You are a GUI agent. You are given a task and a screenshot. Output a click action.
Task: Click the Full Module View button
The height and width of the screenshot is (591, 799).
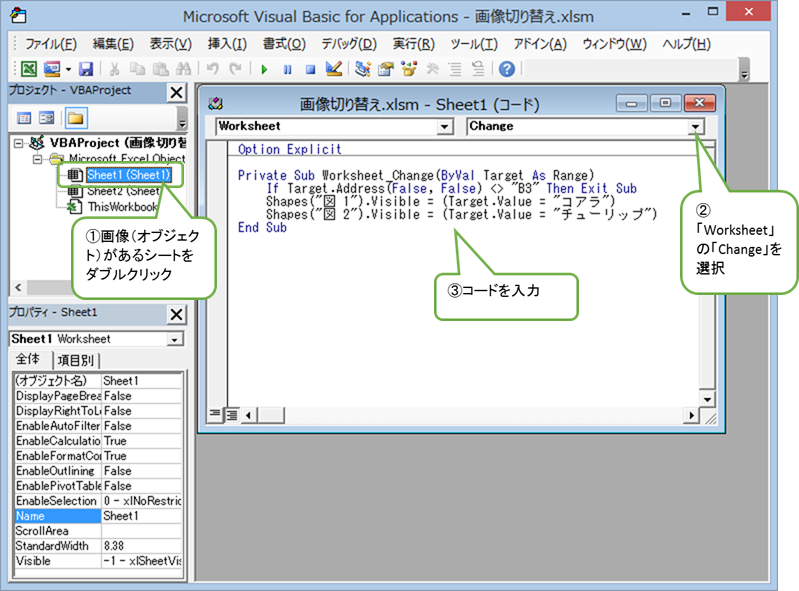[232, 415]
